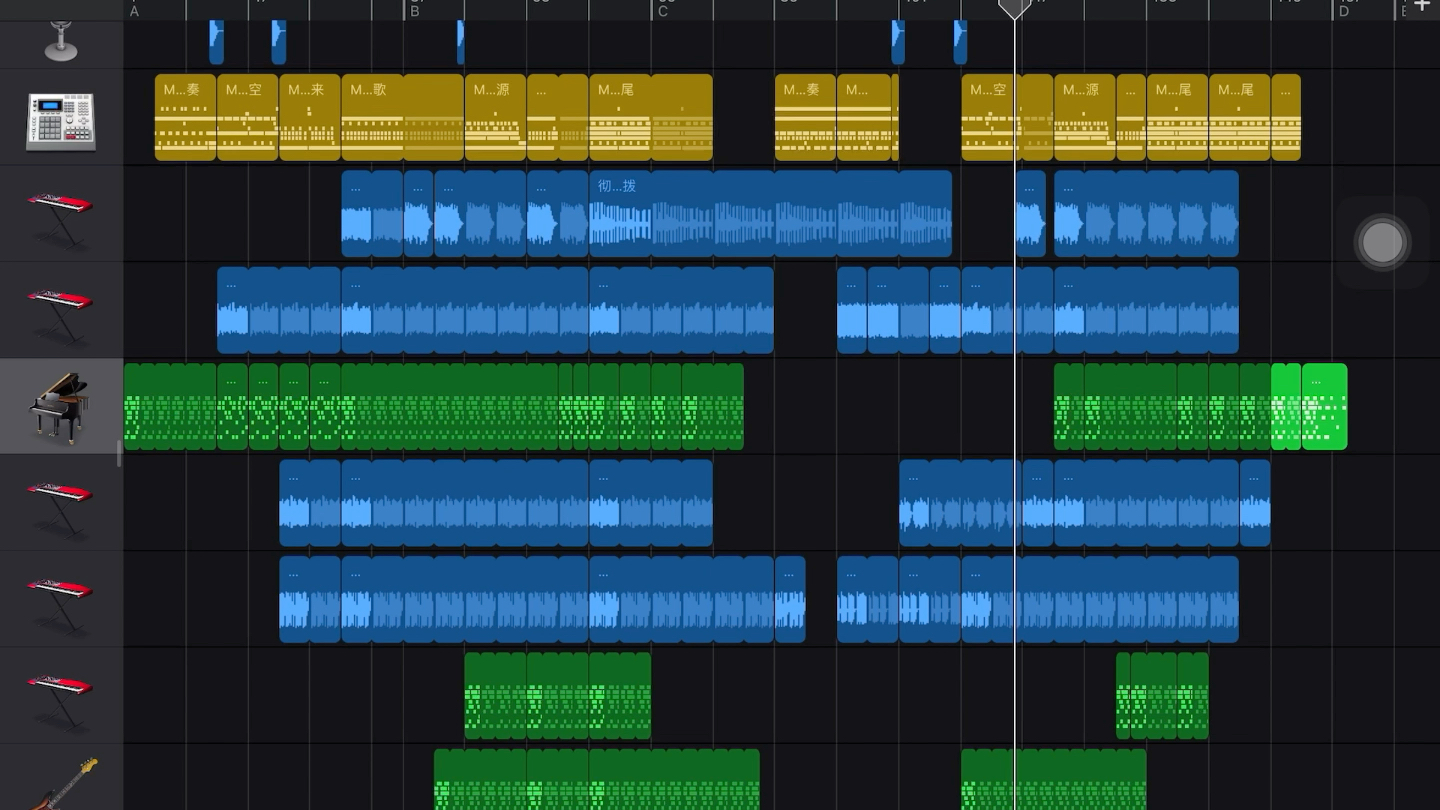The width and height of the screenshot is (1440, 810).
Task: Select rightmost small green region above bass track
Action: click(1193, 695)
